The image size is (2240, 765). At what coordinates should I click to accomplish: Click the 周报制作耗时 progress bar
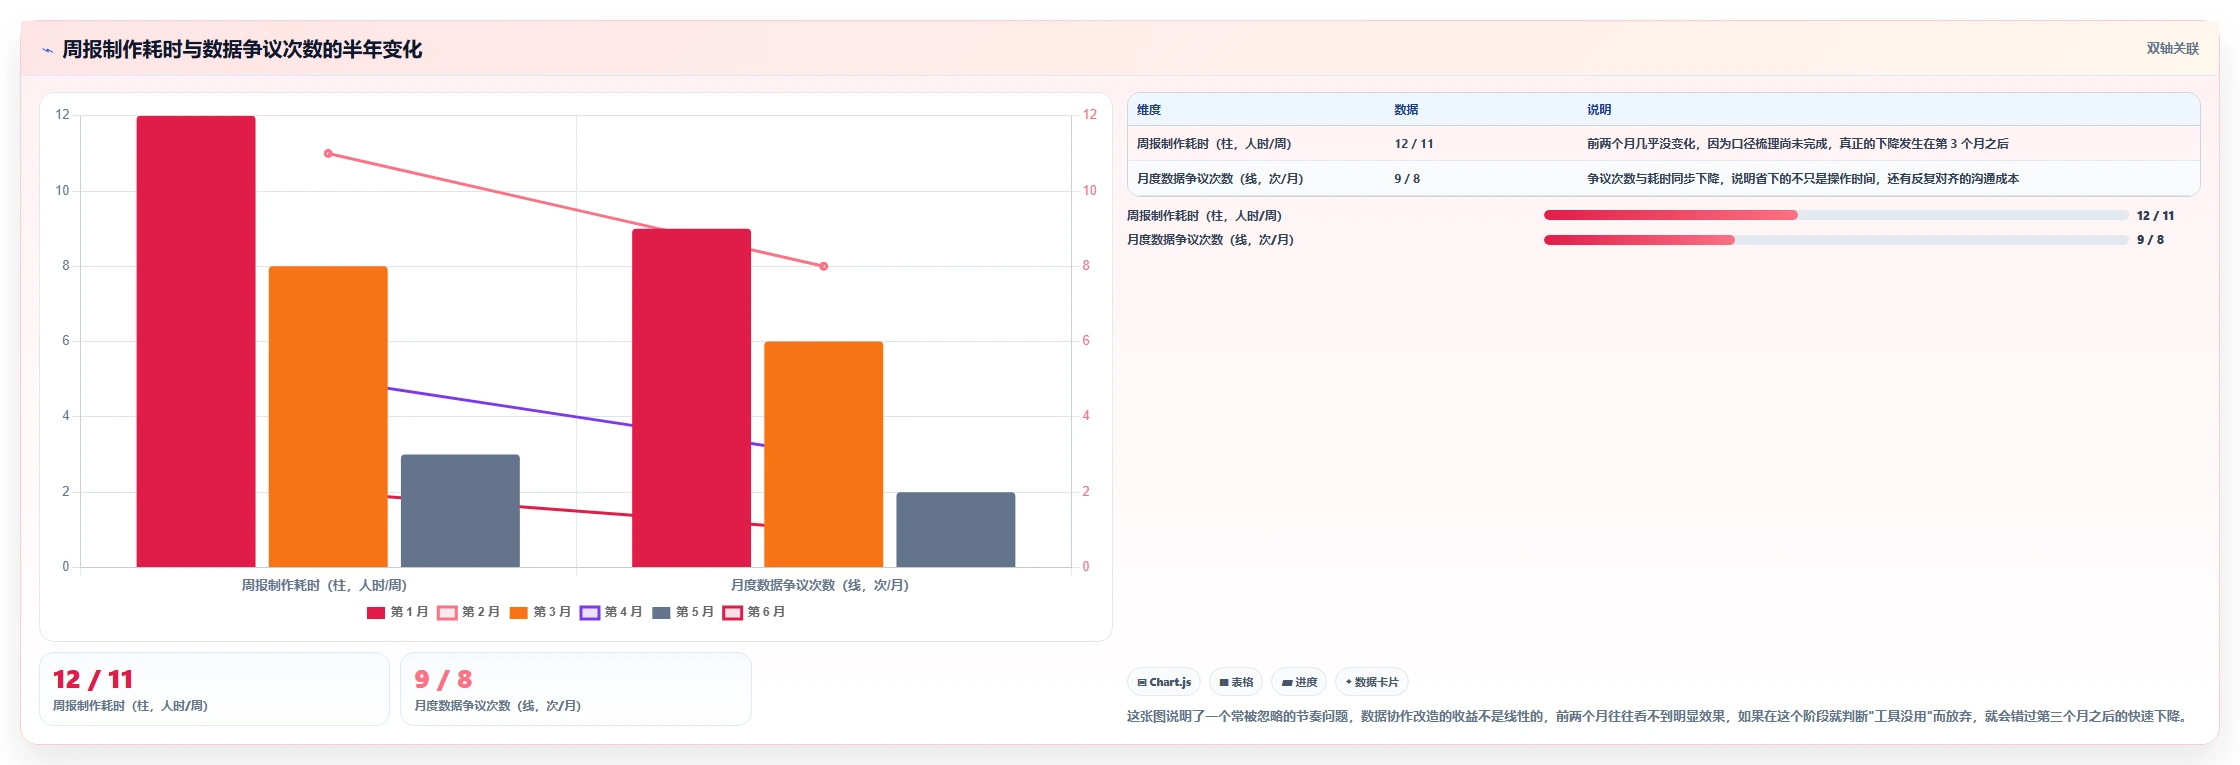coord(1836,215)
